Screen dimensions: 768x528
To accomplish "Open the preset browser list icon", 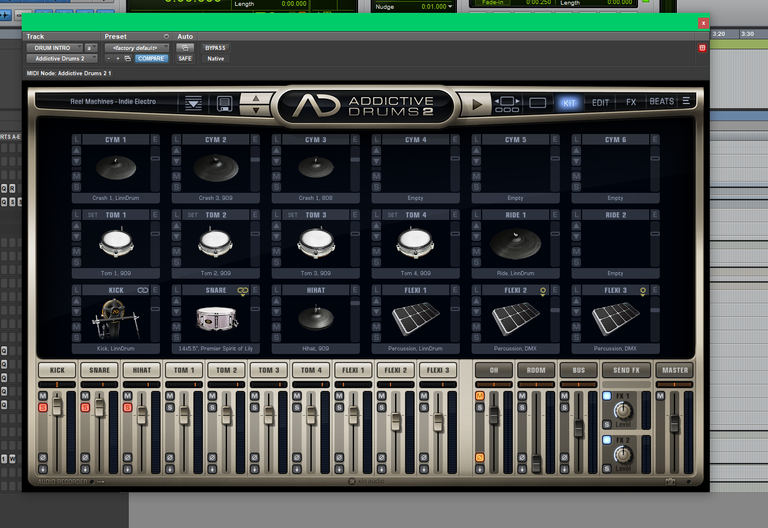I will coord(193,103).
